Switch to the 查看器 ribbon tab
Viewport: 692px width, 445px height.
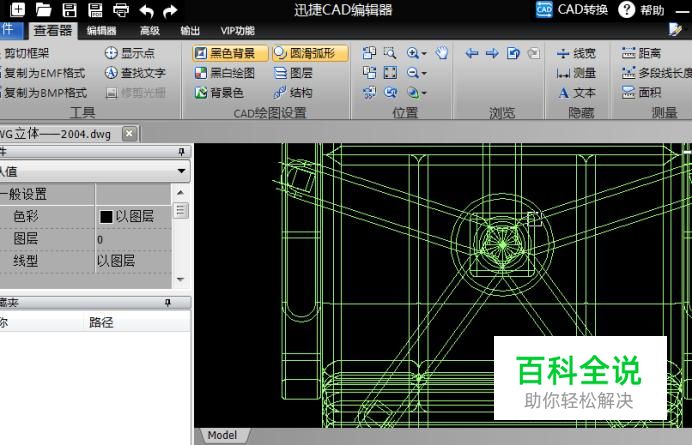(53, 30)
